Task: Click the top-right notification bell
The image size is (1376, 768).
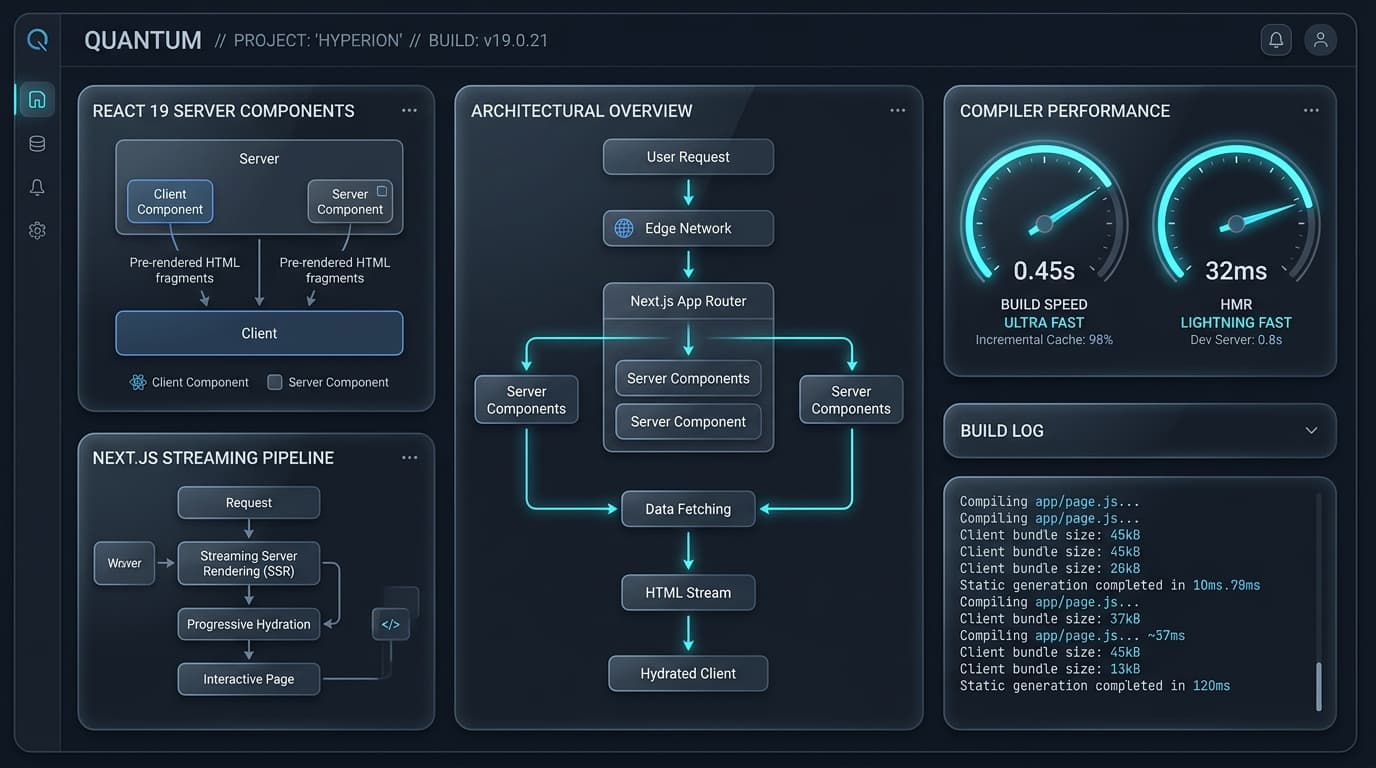Action: (1276, 40)
